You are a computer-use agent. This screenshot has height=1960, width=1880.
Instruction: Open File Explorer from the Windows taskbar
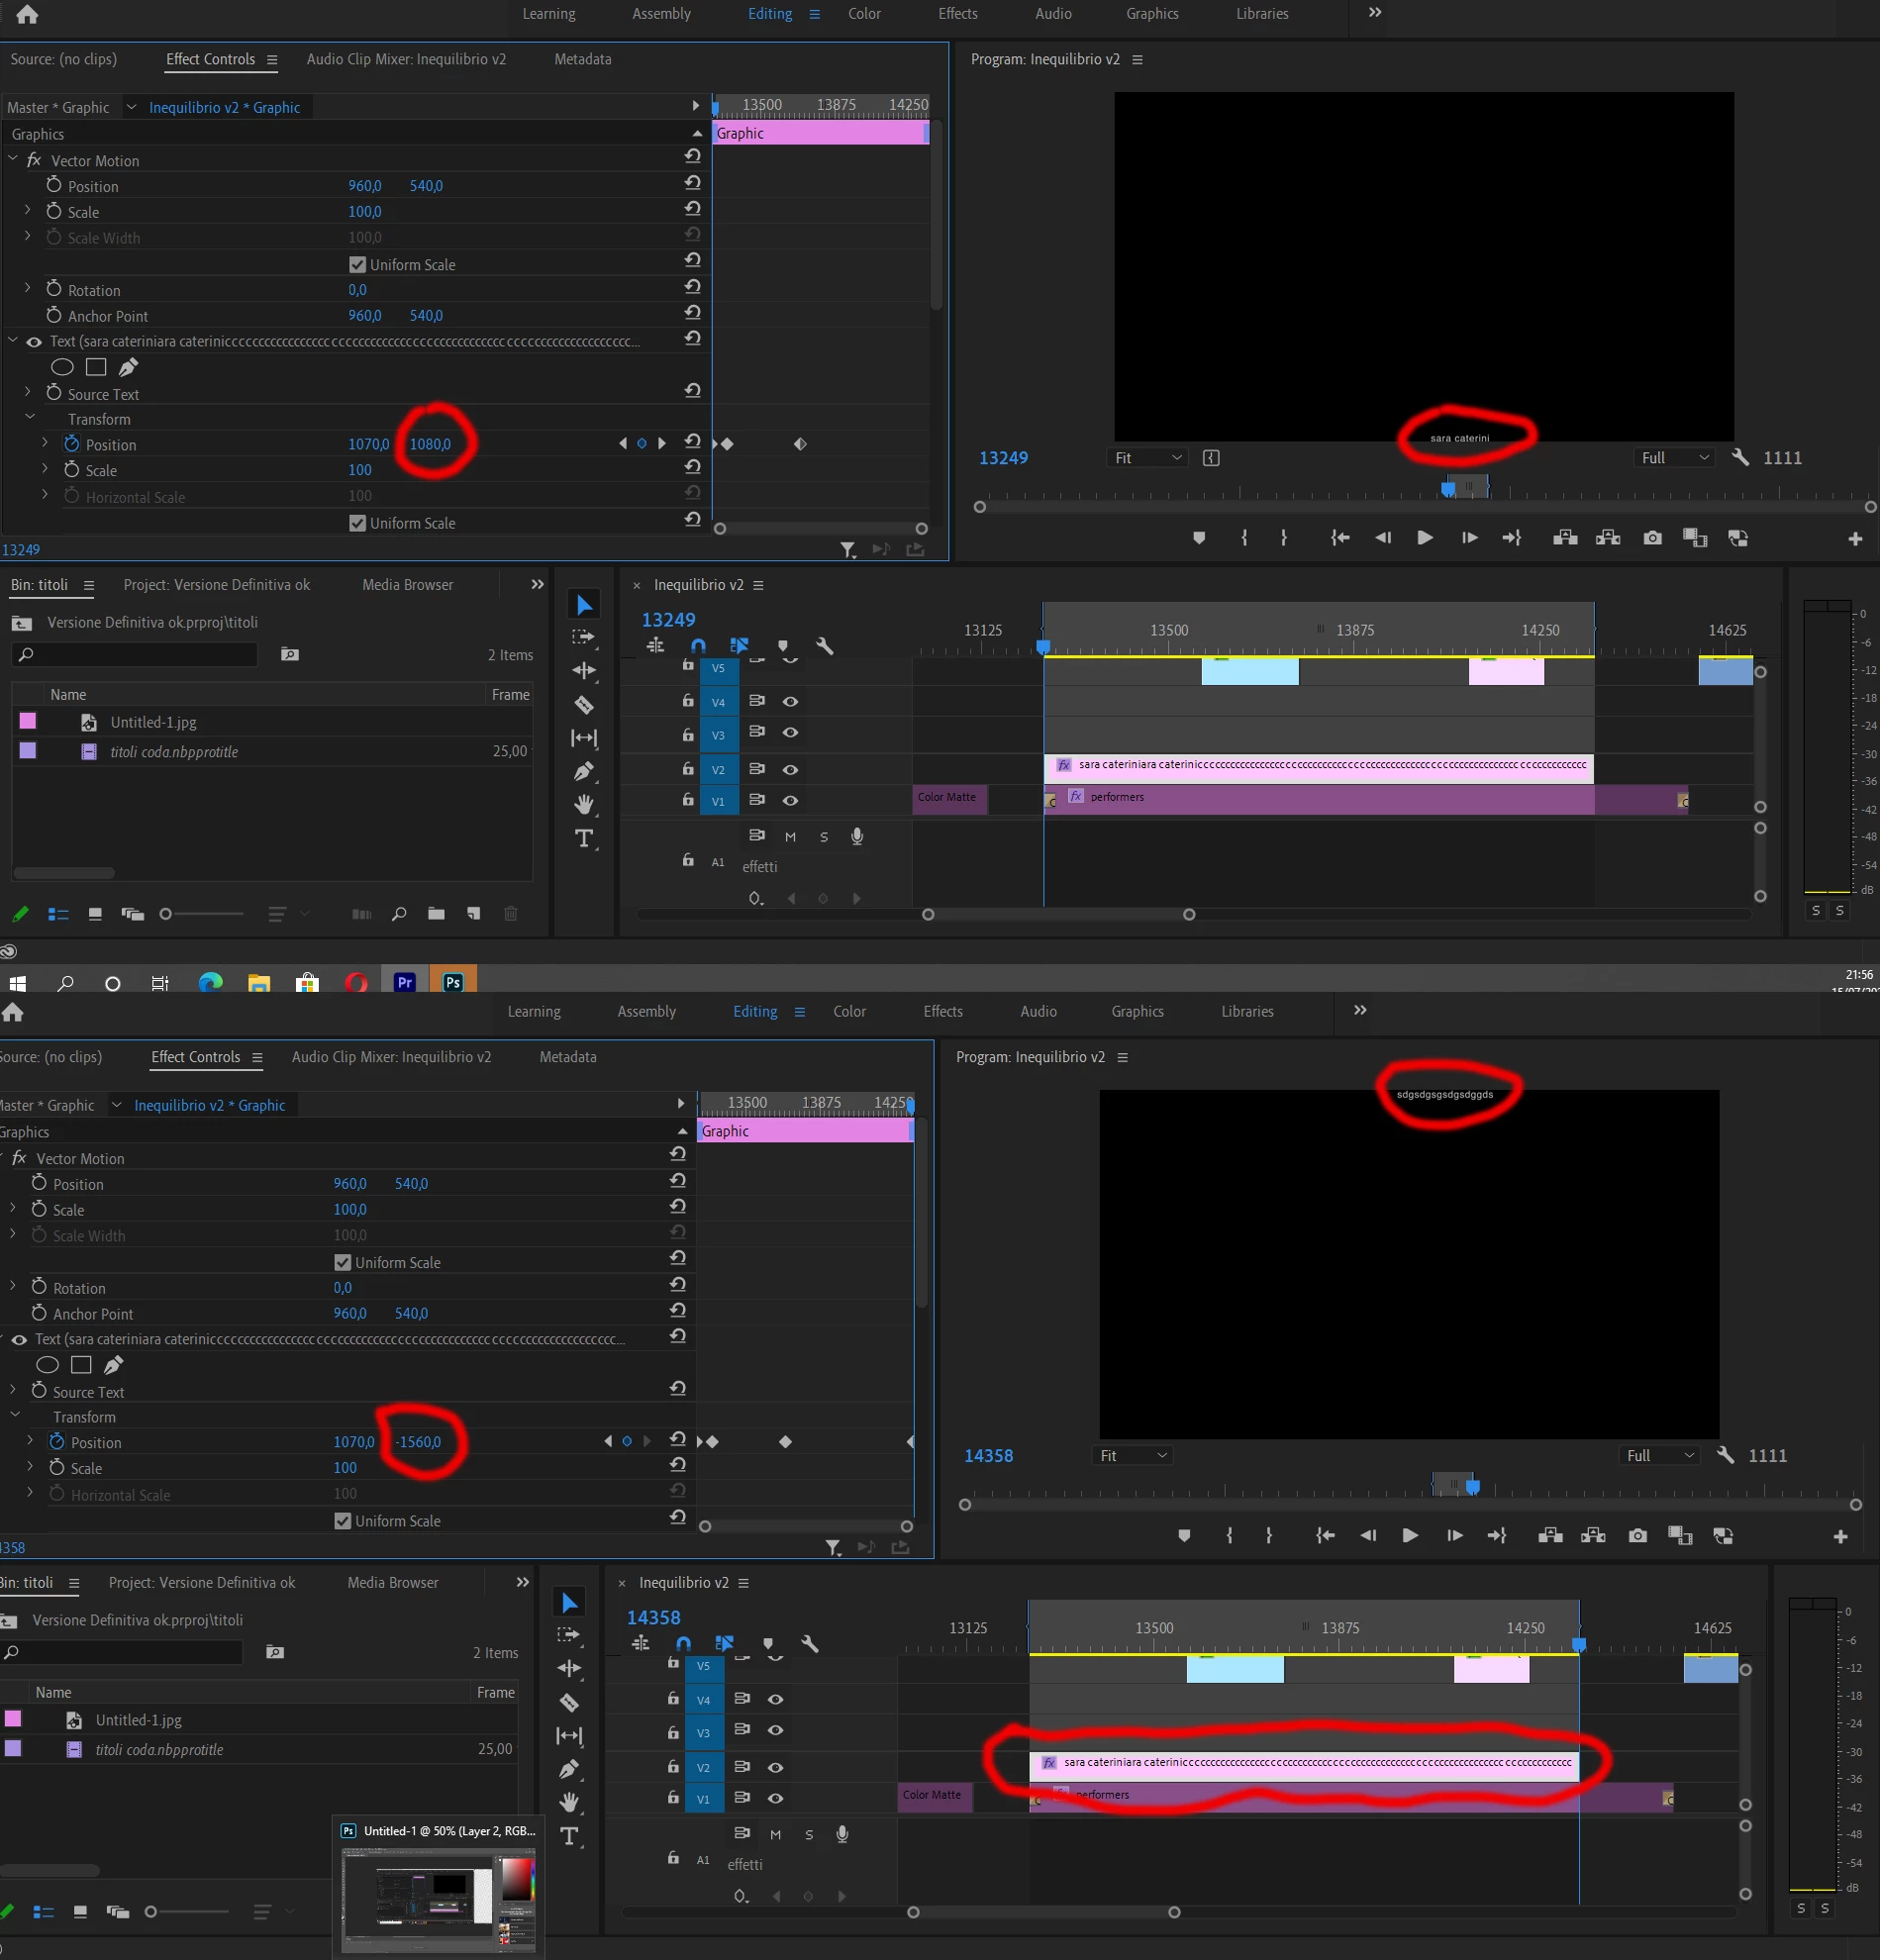259,982
